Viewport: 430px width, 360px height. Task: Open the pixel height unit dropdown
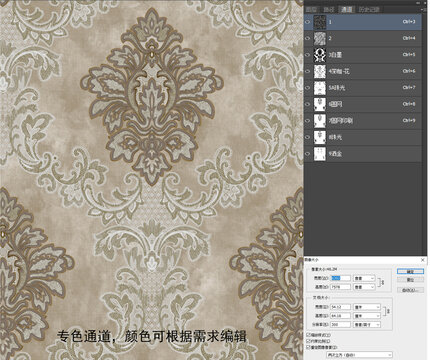[364, 287]
